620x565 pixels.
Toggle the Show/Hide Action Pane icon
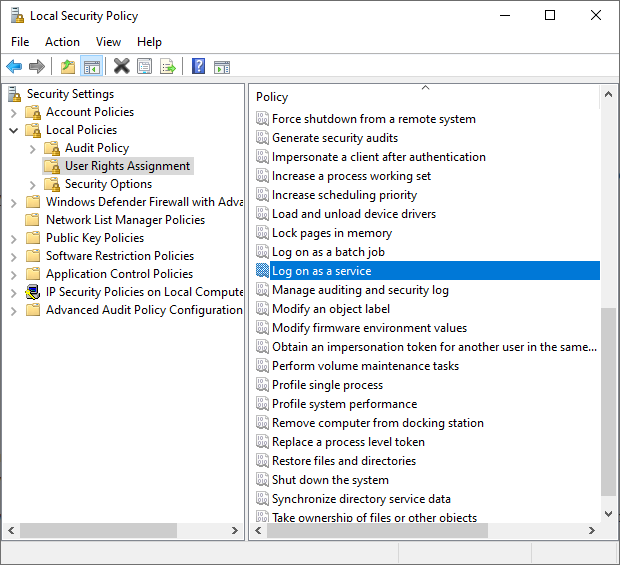click(x=222, y=67)
